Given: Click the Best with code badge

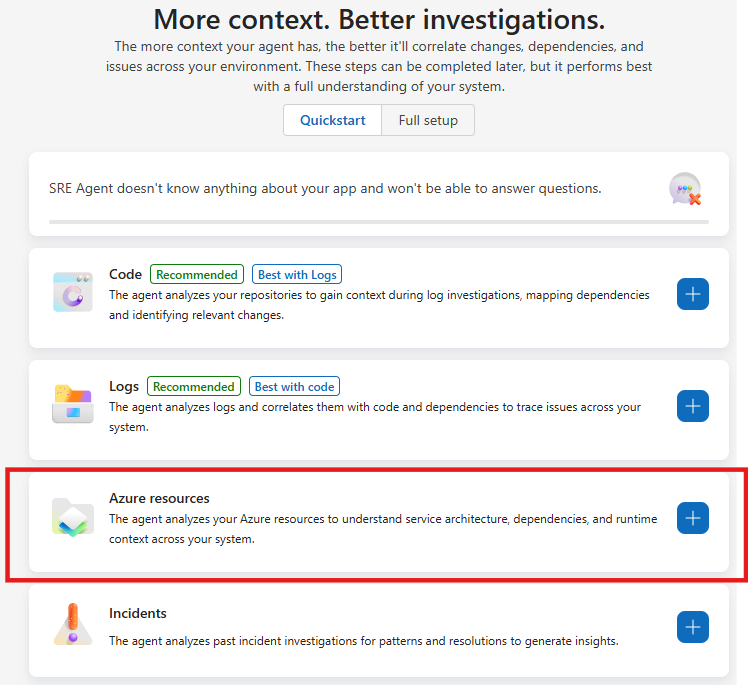Looking at the screenshot, I should [294, 386].
